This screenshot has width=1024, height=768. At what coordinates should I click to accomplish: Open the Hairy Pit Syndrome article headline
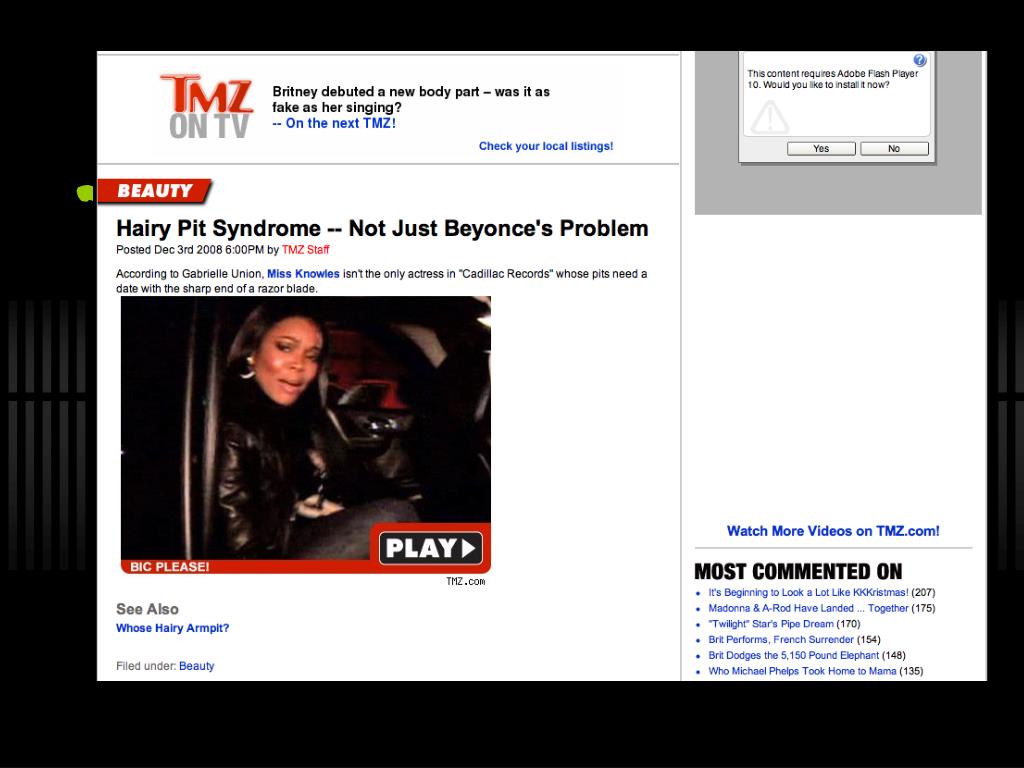[382, 229]
